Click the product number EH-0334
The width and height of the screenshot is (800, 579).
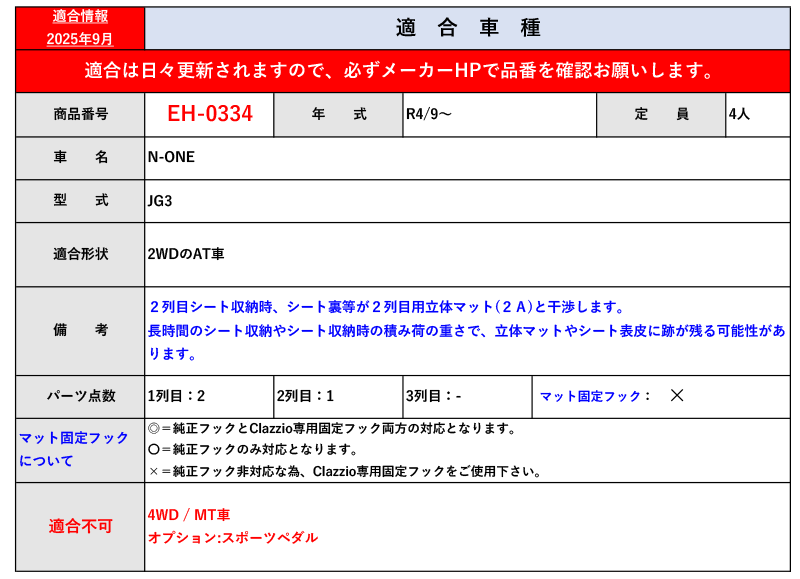click(209, 114)
